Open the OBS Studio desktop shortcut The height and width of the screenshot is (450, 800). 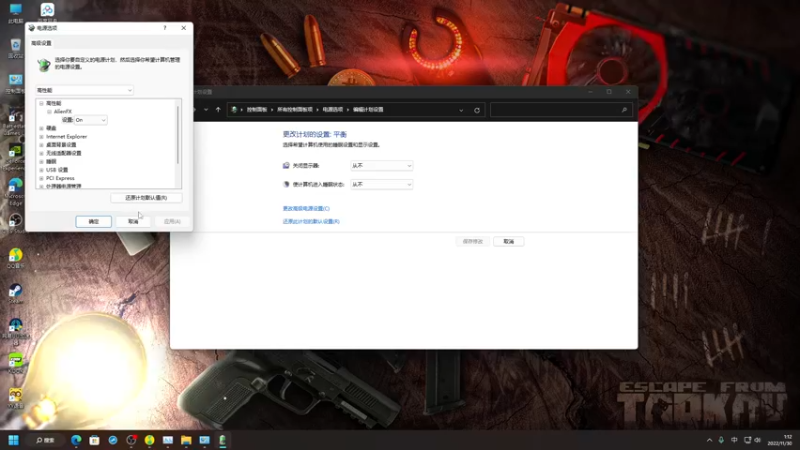pos(15,223)
